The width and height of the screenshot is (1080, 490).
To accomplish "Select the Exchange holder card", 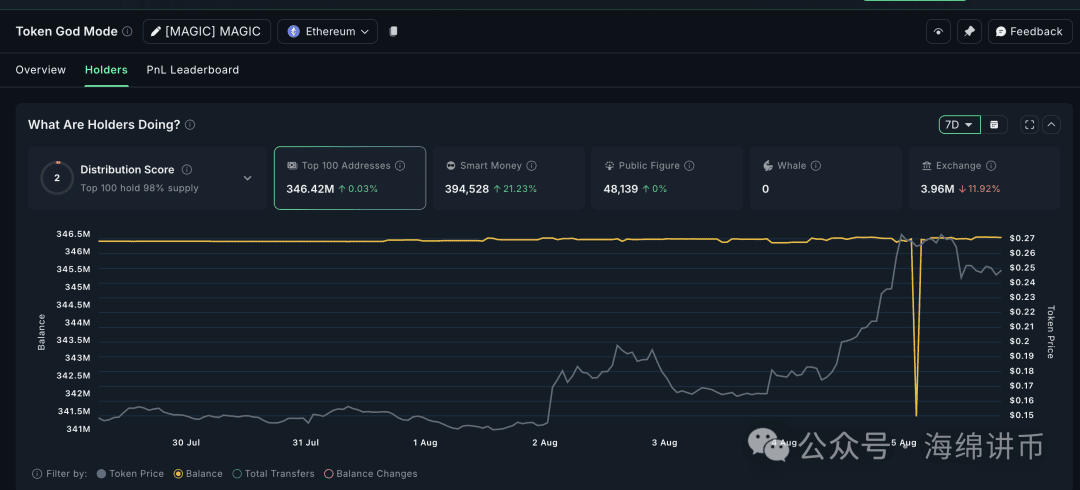I will tap(984, 178).
